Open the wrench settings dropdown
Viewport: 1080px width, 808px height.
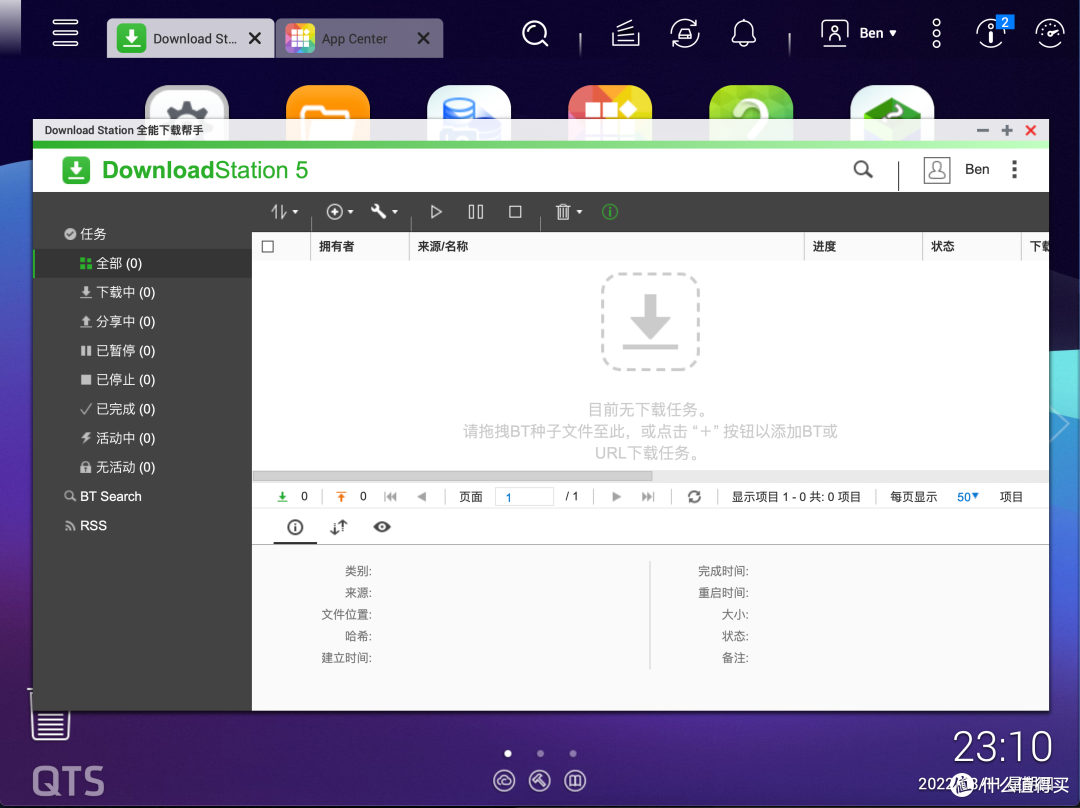(384, 211)
